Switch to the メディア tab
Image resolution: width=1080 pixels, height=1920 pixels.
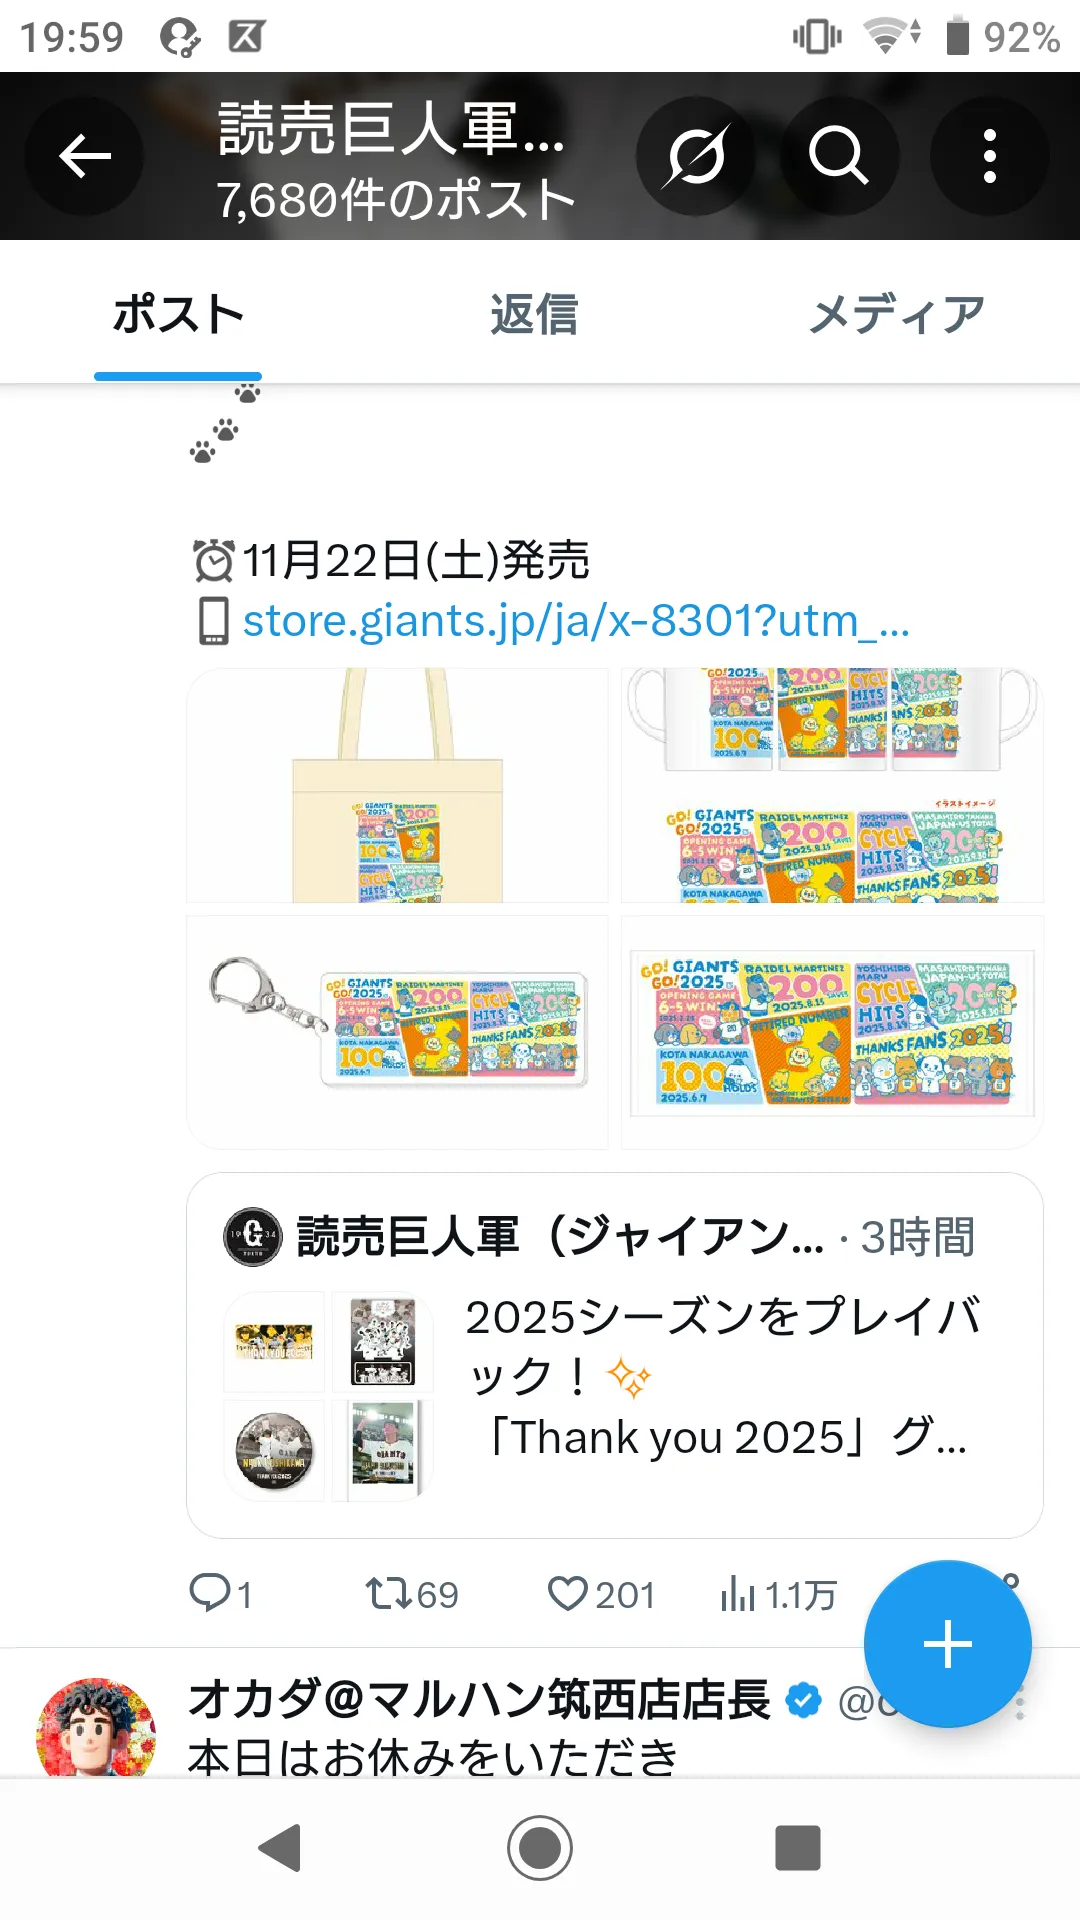pos(896,315)
